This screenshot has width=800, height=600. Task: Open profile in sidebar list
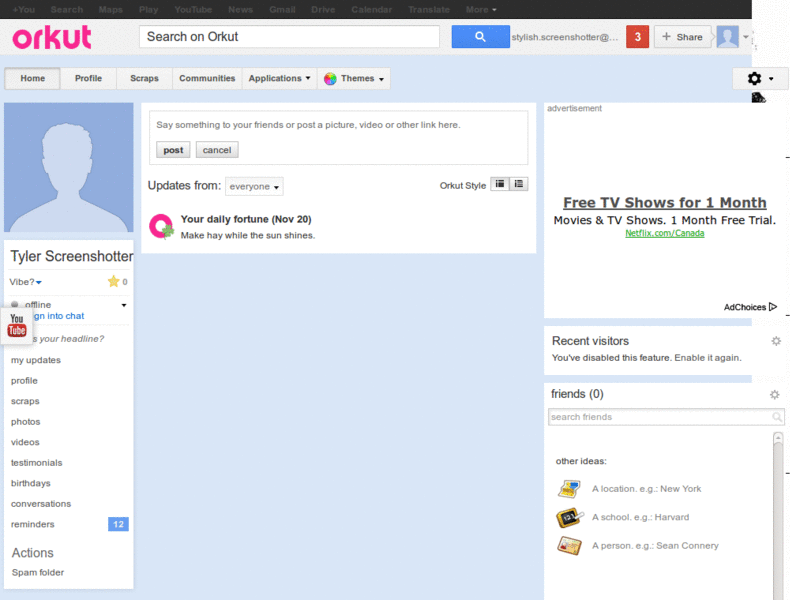coord(24,381)
